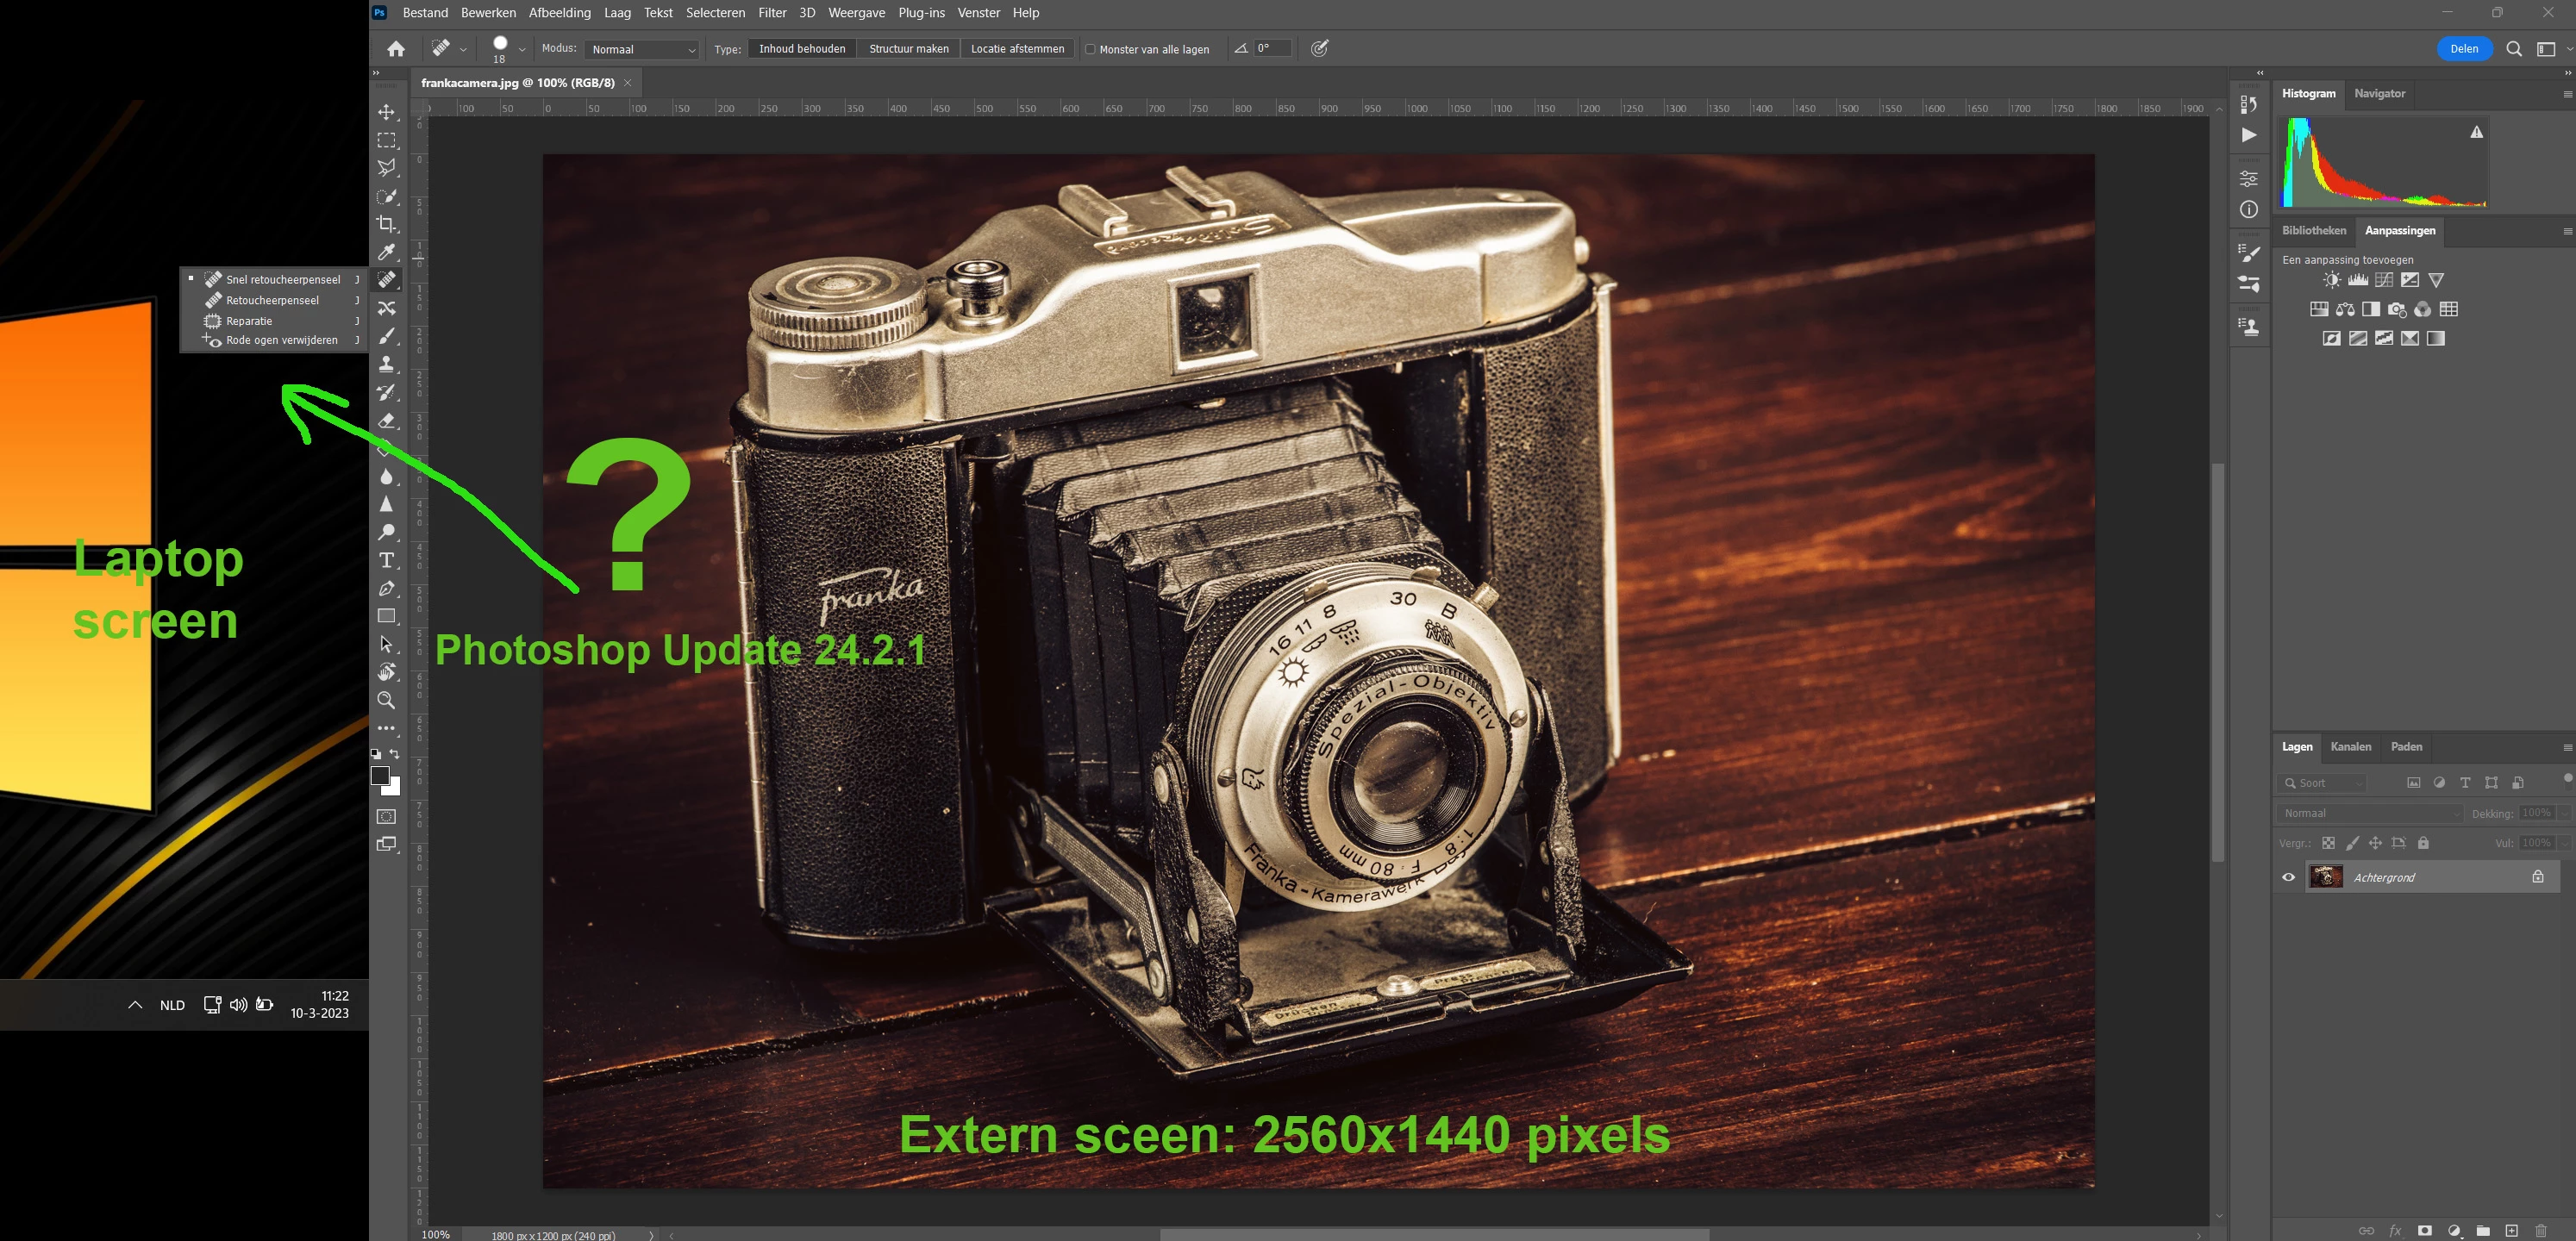Hide the Achtergrond layer with eye icon
This screenshot has width=2576, height=1241.
tap(2288, 877)
